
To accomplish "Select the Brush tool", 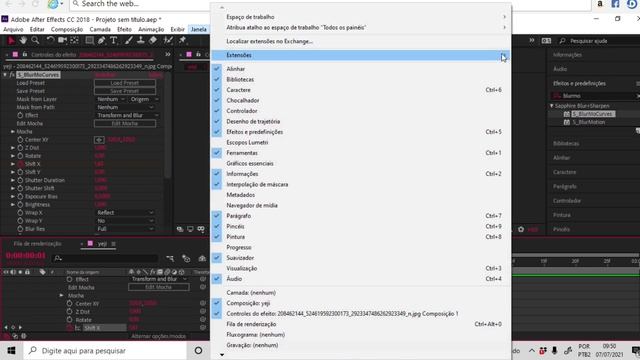I will tap(129, 40).
